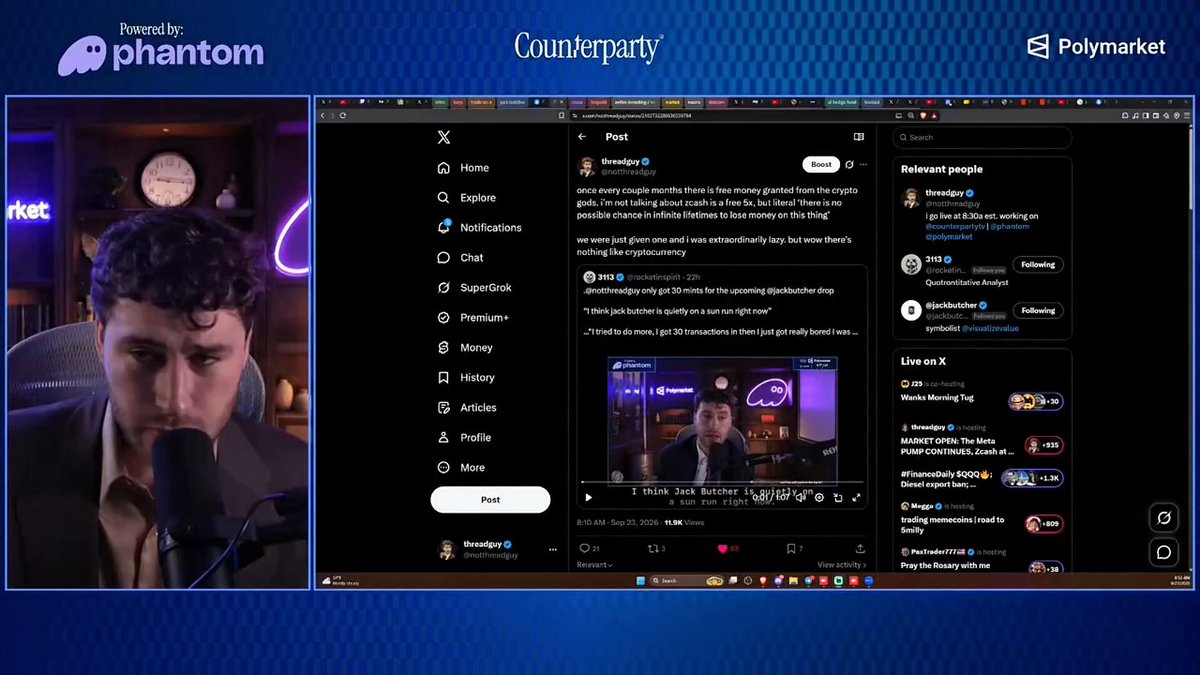Open account options next to notthreadguy

pyautogui.click(x=552, y=550)
